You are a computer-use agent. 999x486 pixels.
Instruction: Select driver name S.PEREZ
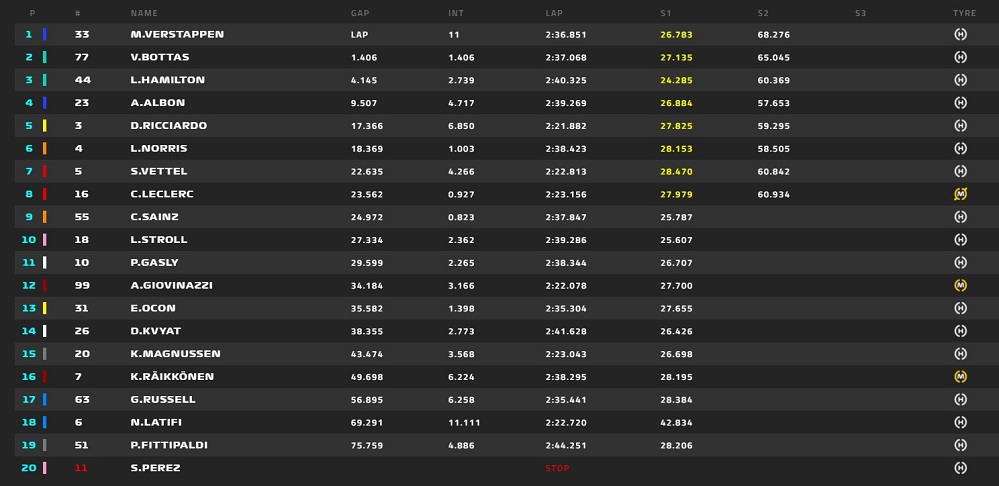(155, 468)
